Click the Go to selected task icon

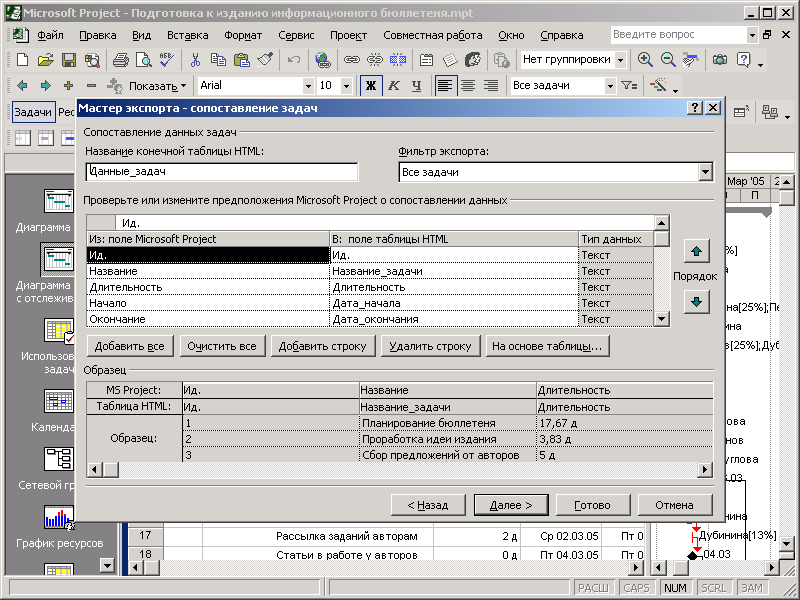pyautogui.click(x=691, y=60)
